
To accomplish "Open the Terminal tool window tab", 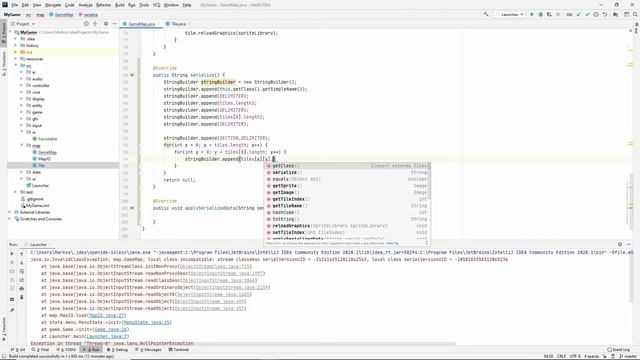I will pyautogui.click(x=178, y=350).
